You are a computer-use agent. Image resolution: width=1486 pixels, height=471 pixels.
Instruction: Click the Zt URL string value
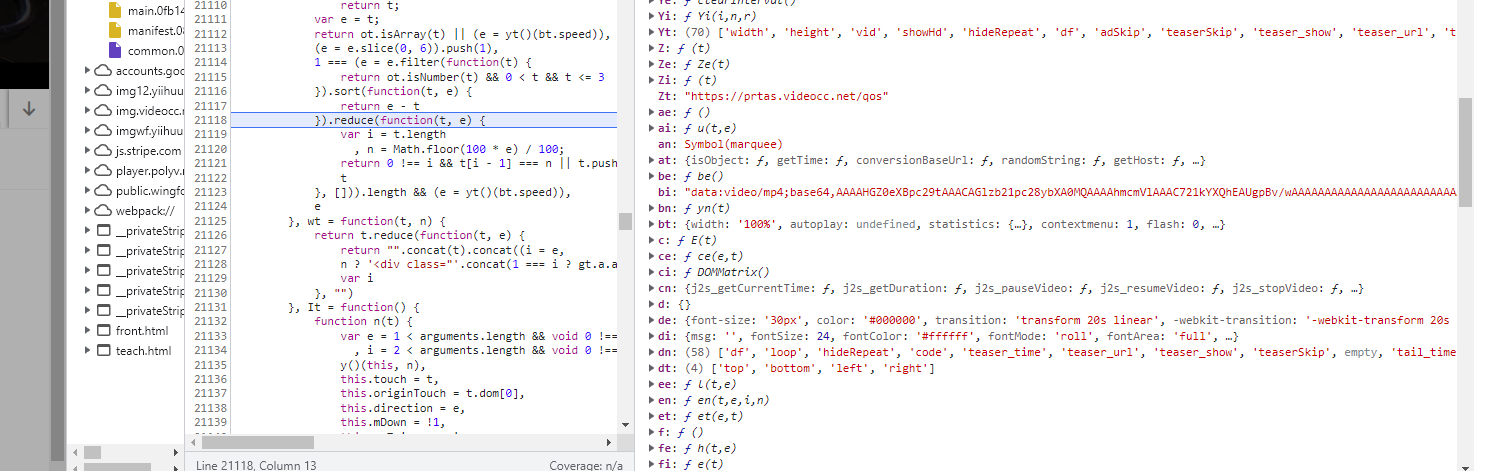pos(787,96)
